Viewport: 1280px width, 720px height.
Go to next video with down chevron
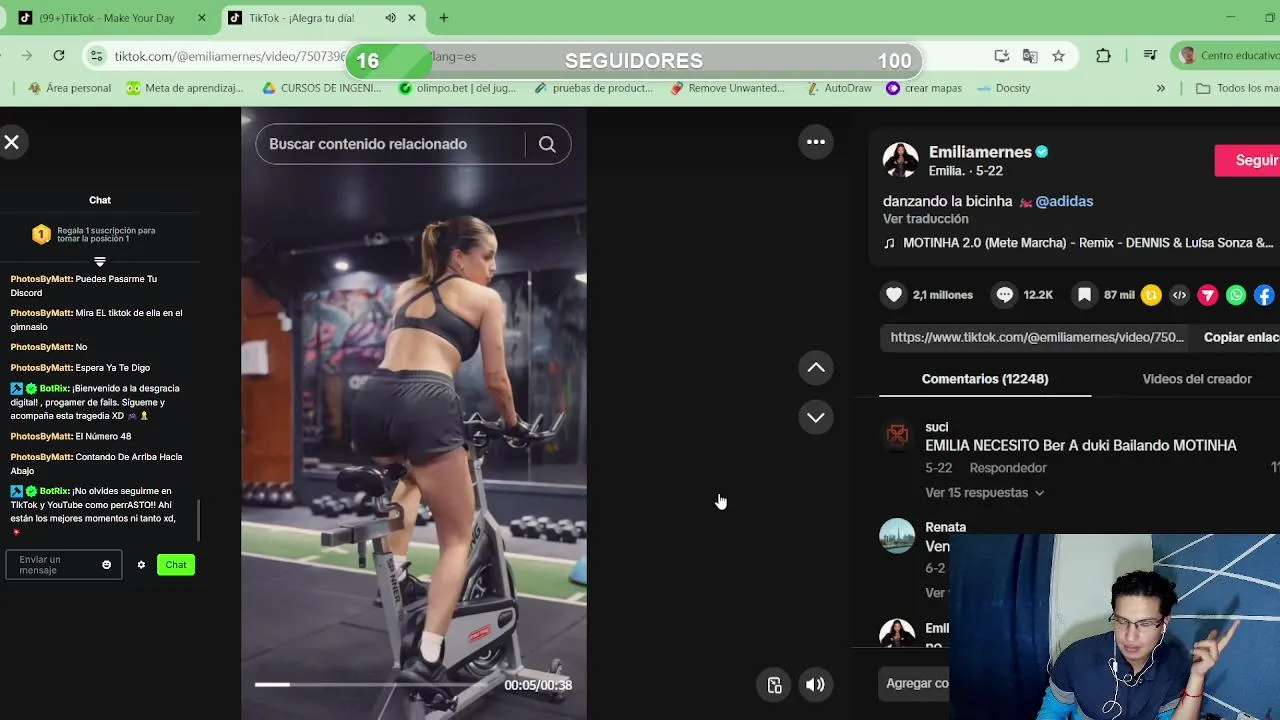click(x=816, y=417)
